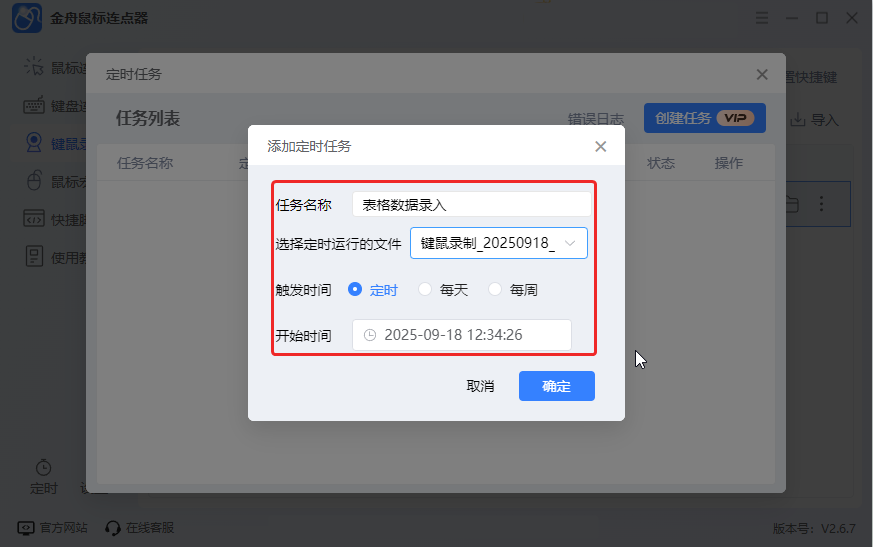Click the clock icon in start time
The height and width of the screenshot is (547, 873).
point(370,335)
